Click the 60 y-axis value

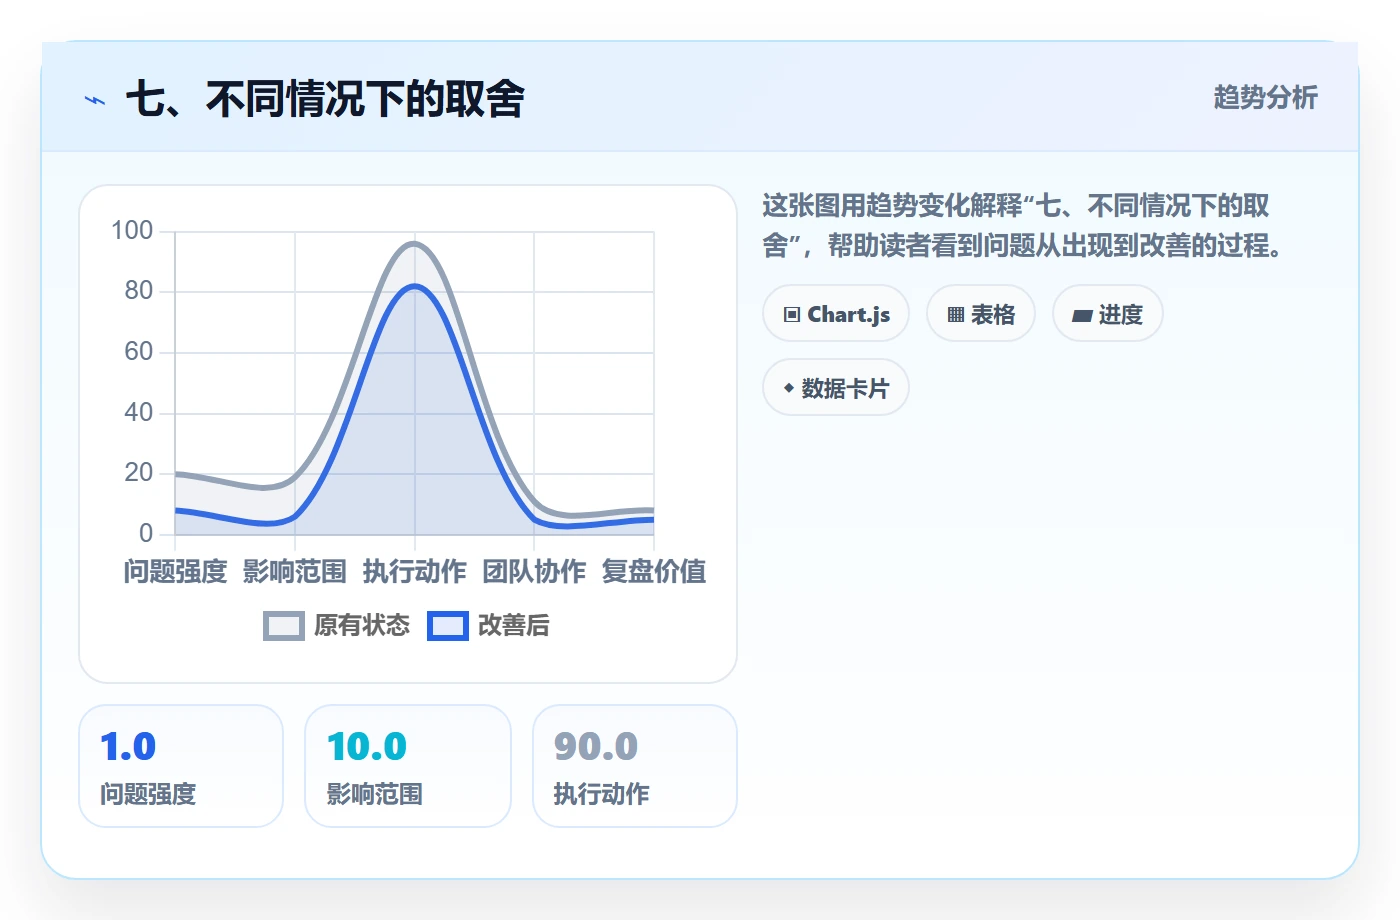click(139, 352)
